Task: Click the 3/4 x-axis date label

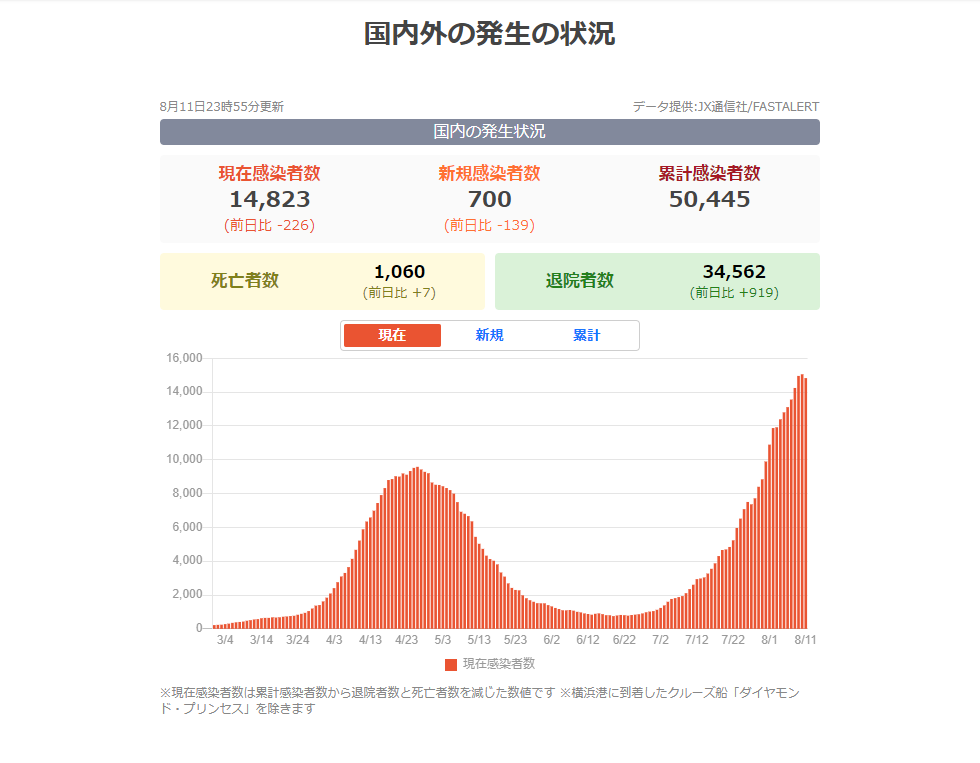Action: [224, 640]
